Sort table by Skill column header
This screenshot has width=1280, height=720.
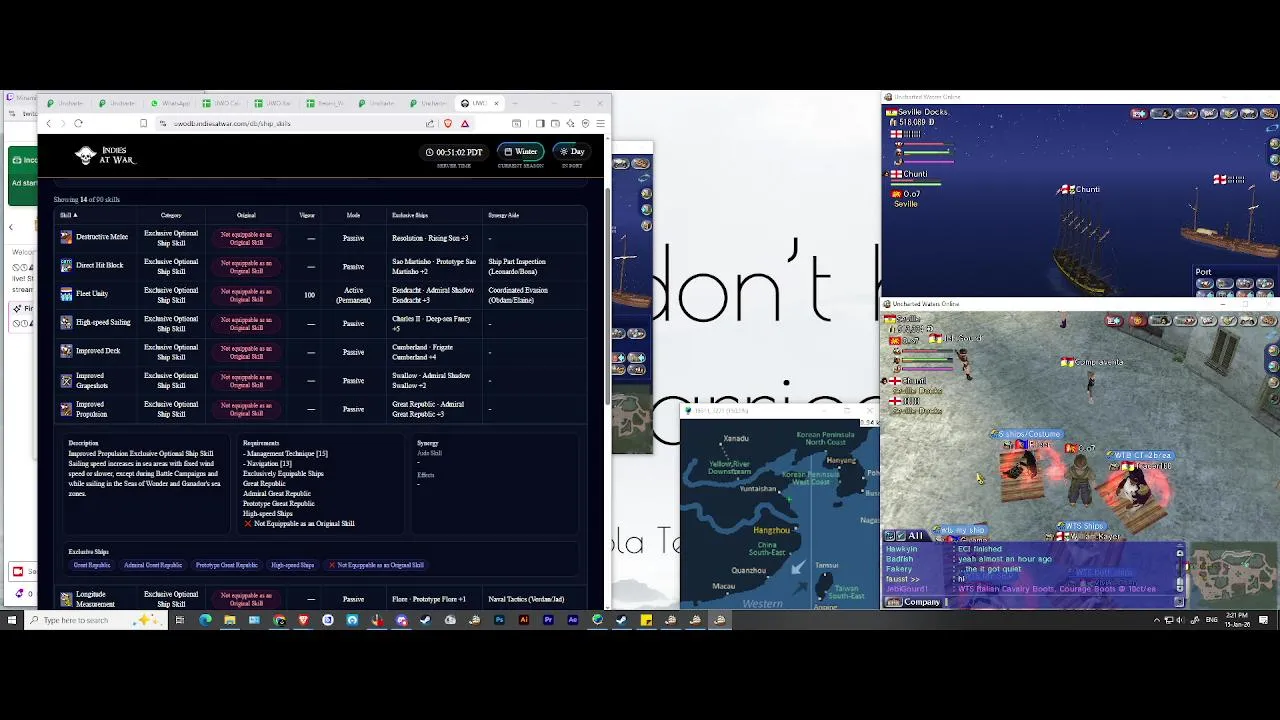[x=68, y=215]
